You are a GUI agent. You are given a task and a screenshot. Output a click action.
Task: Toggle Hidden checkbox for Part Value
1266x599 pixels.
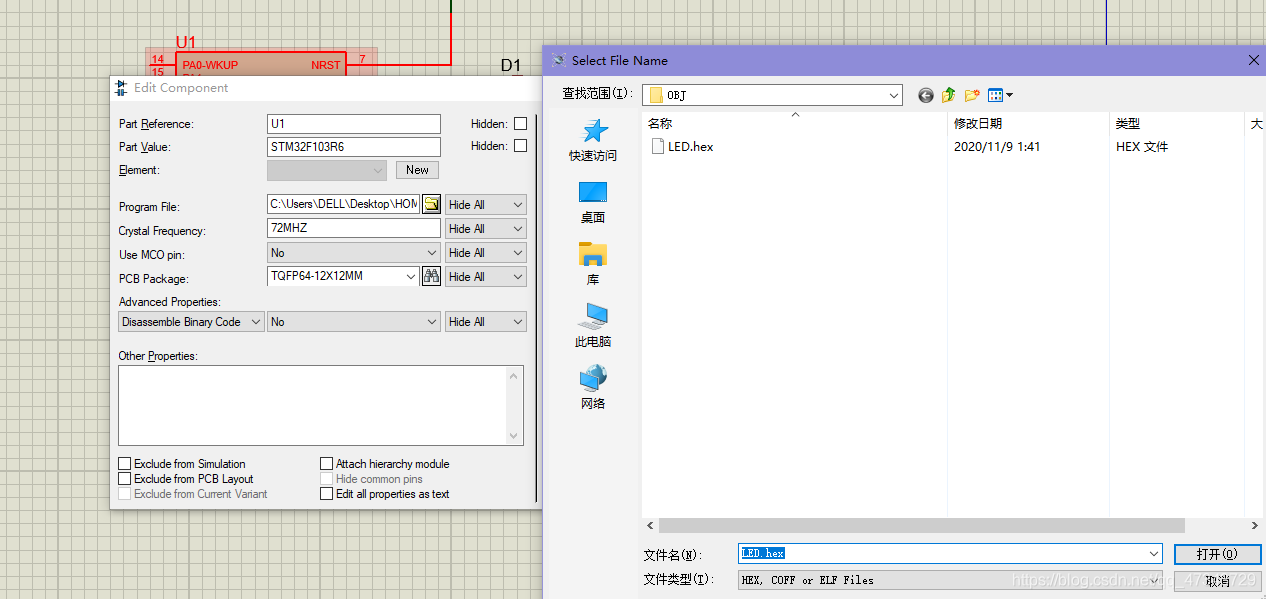tap(520, 146)
